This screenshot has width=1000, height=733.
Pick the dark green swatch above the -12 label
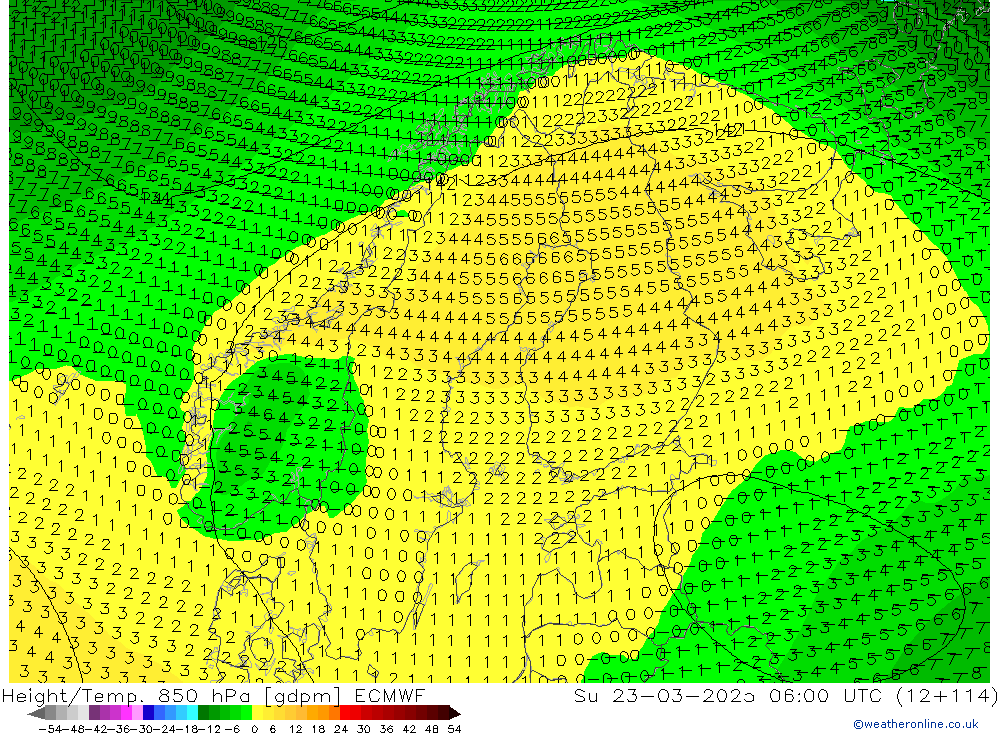pyautogui.click(x=203, y=713)
